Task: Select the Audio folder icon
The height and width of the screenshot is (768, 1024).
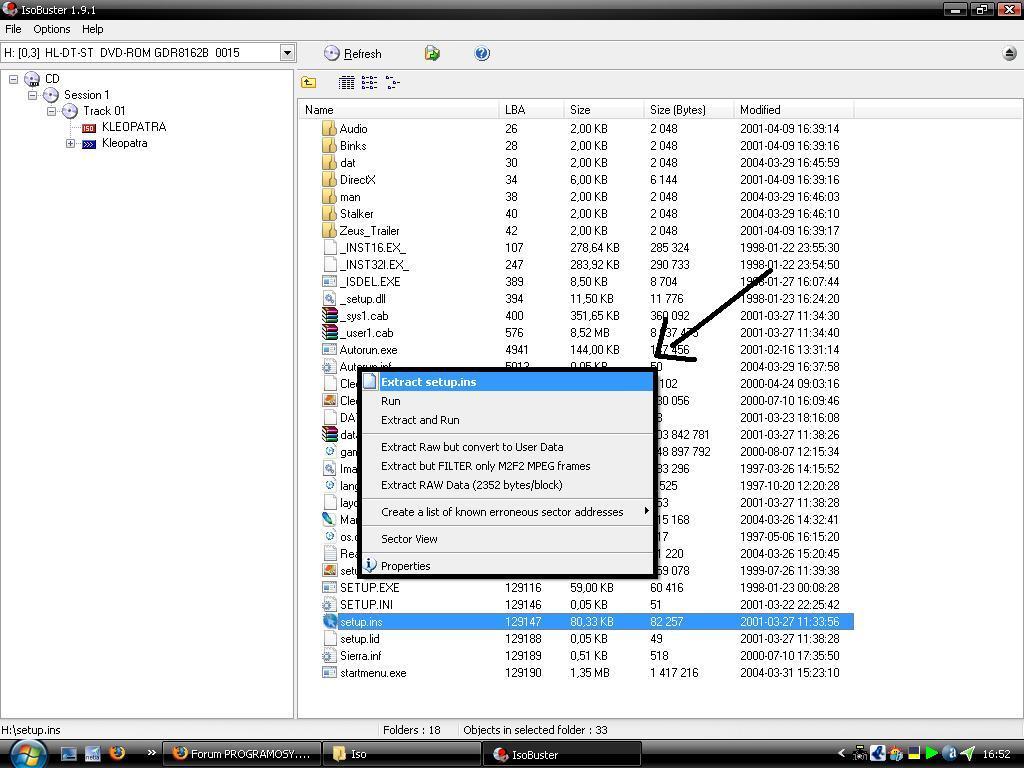Action: point(329,129)
